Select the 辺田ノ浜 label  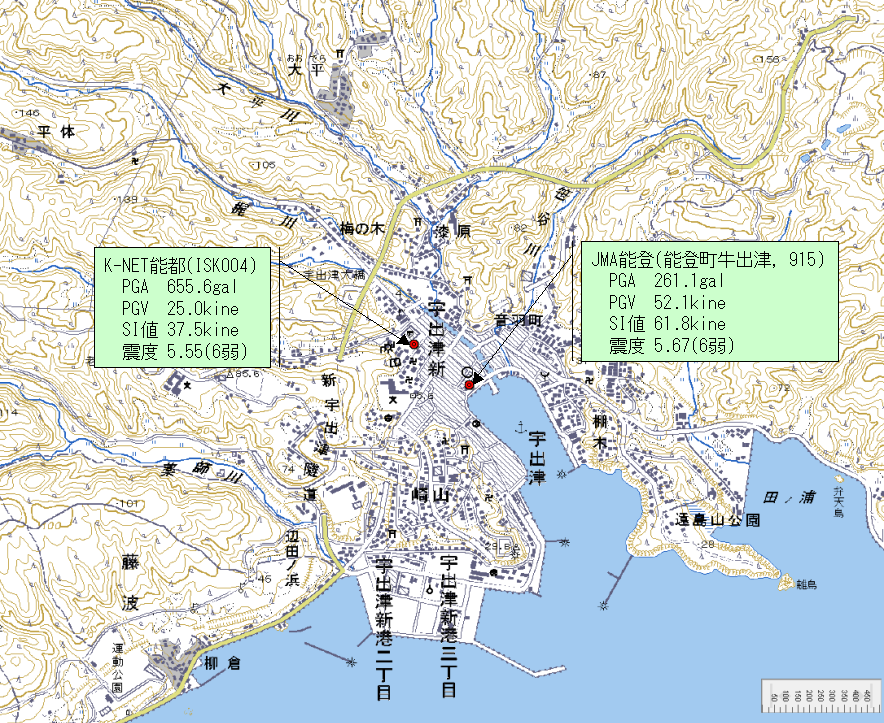[x=291, y=556]
